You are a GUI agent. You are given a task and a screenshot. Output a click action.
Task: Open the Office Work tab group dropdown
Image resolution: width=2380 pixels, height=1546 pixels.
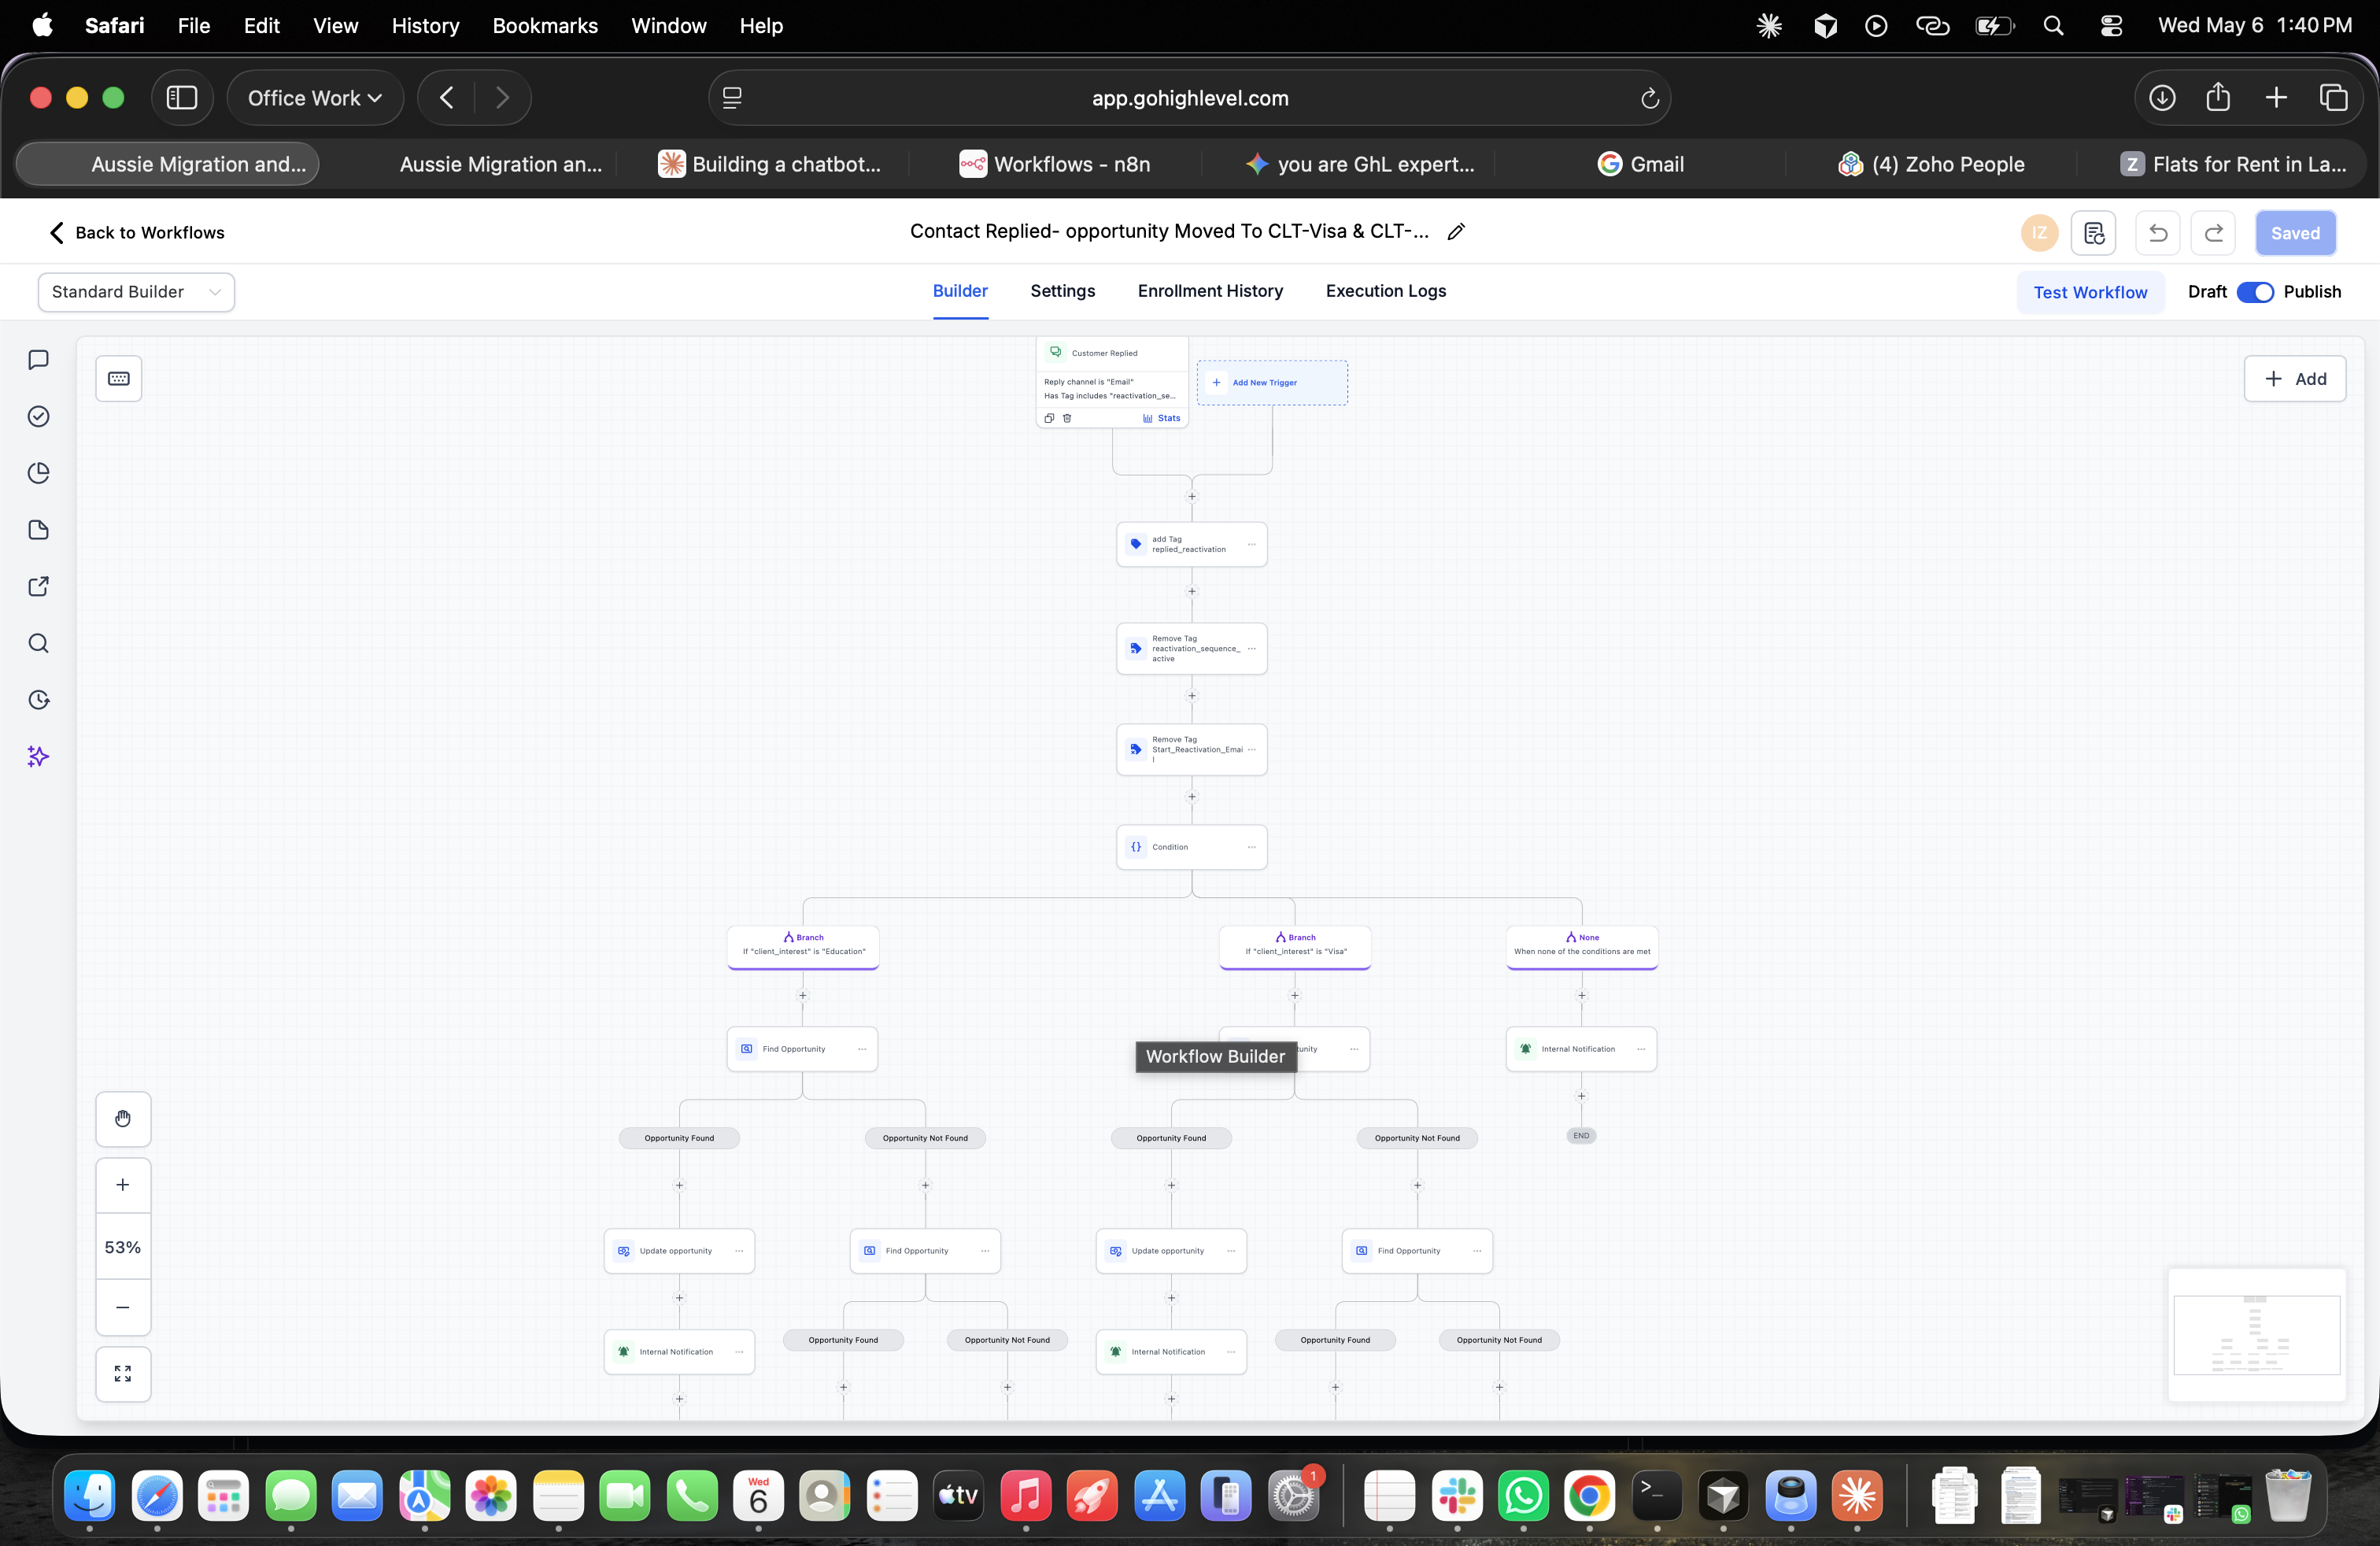click(315, 98)
